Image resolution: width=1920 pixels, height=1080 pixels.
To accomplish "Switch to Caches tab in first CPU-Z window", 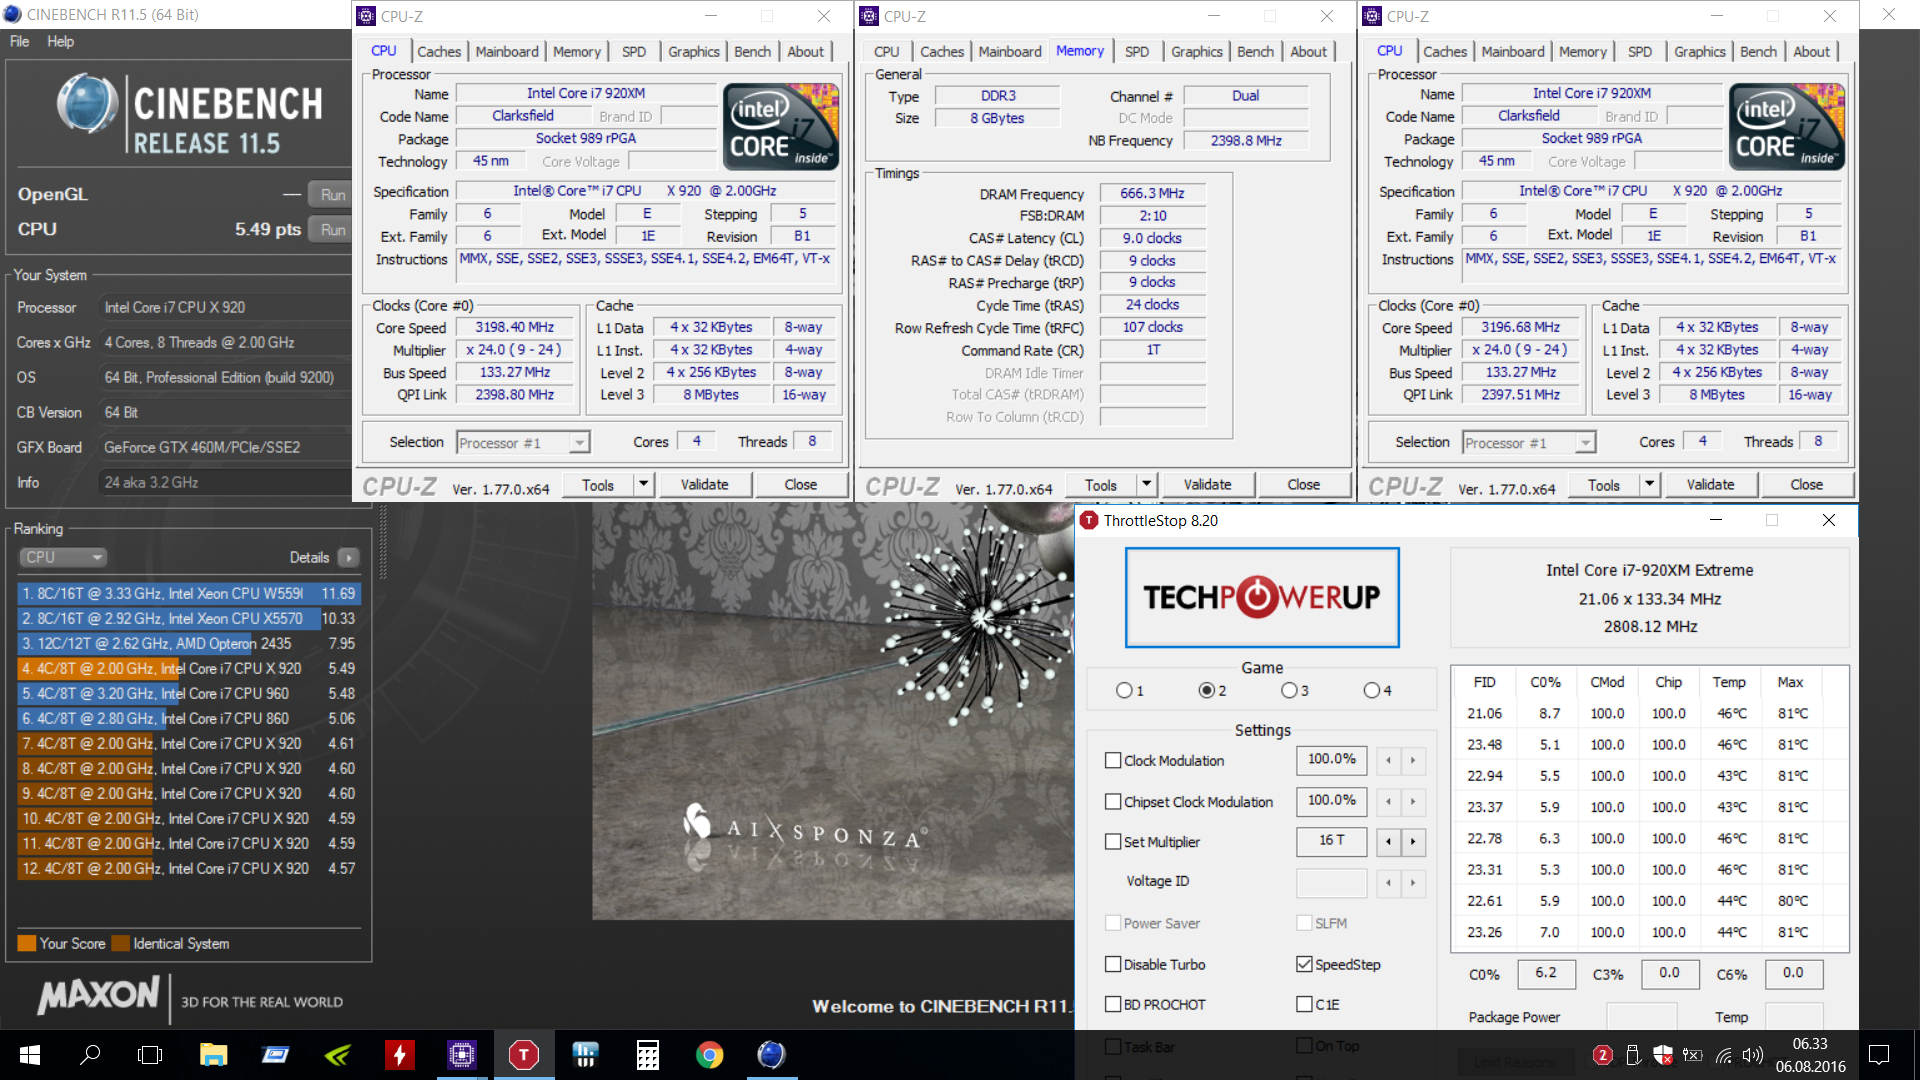I will click(439, 51).
